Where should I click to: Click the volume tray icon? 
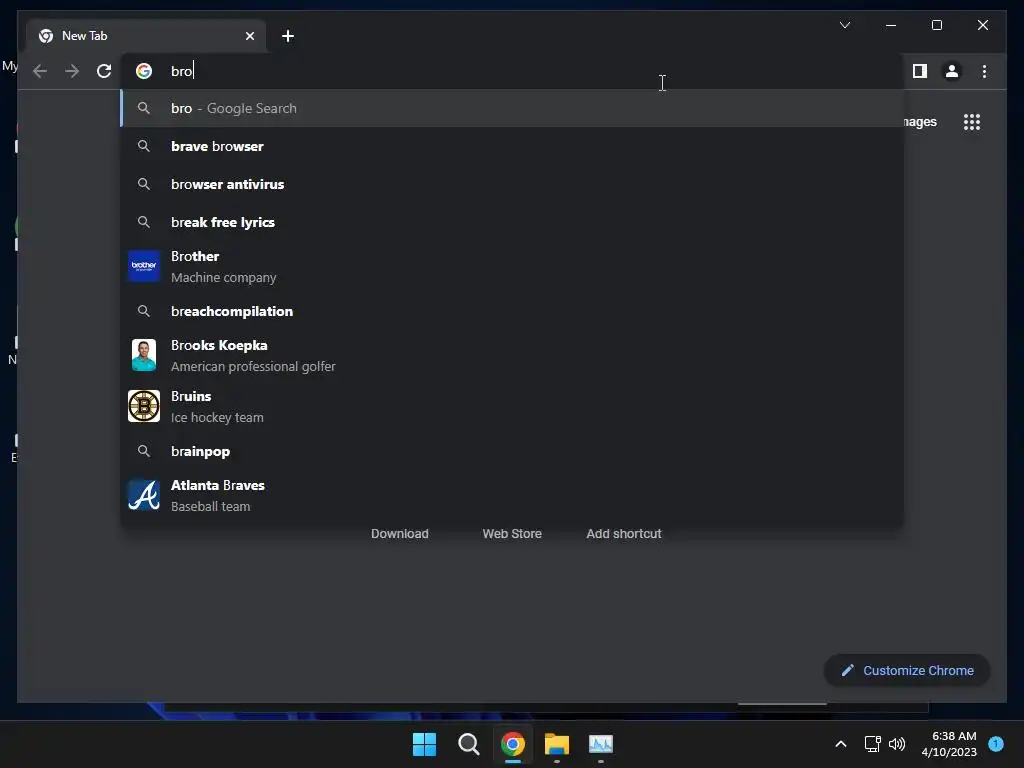897,744
